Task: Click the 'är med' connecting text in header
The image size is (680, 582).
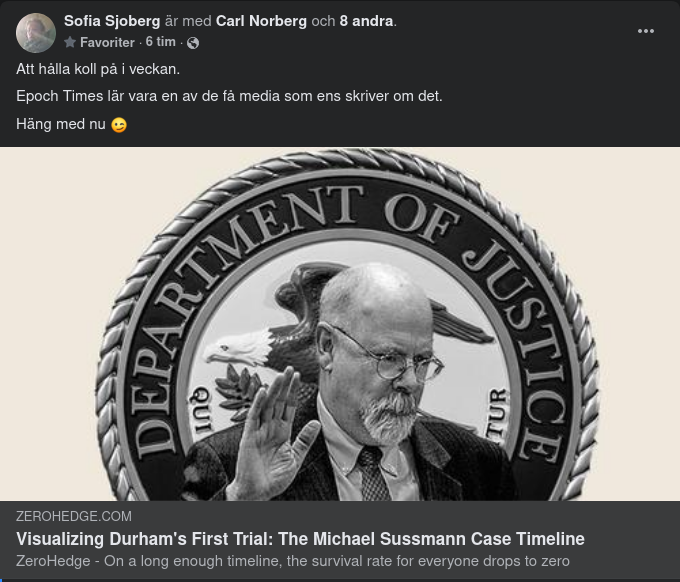Action: tap(188, 21)
